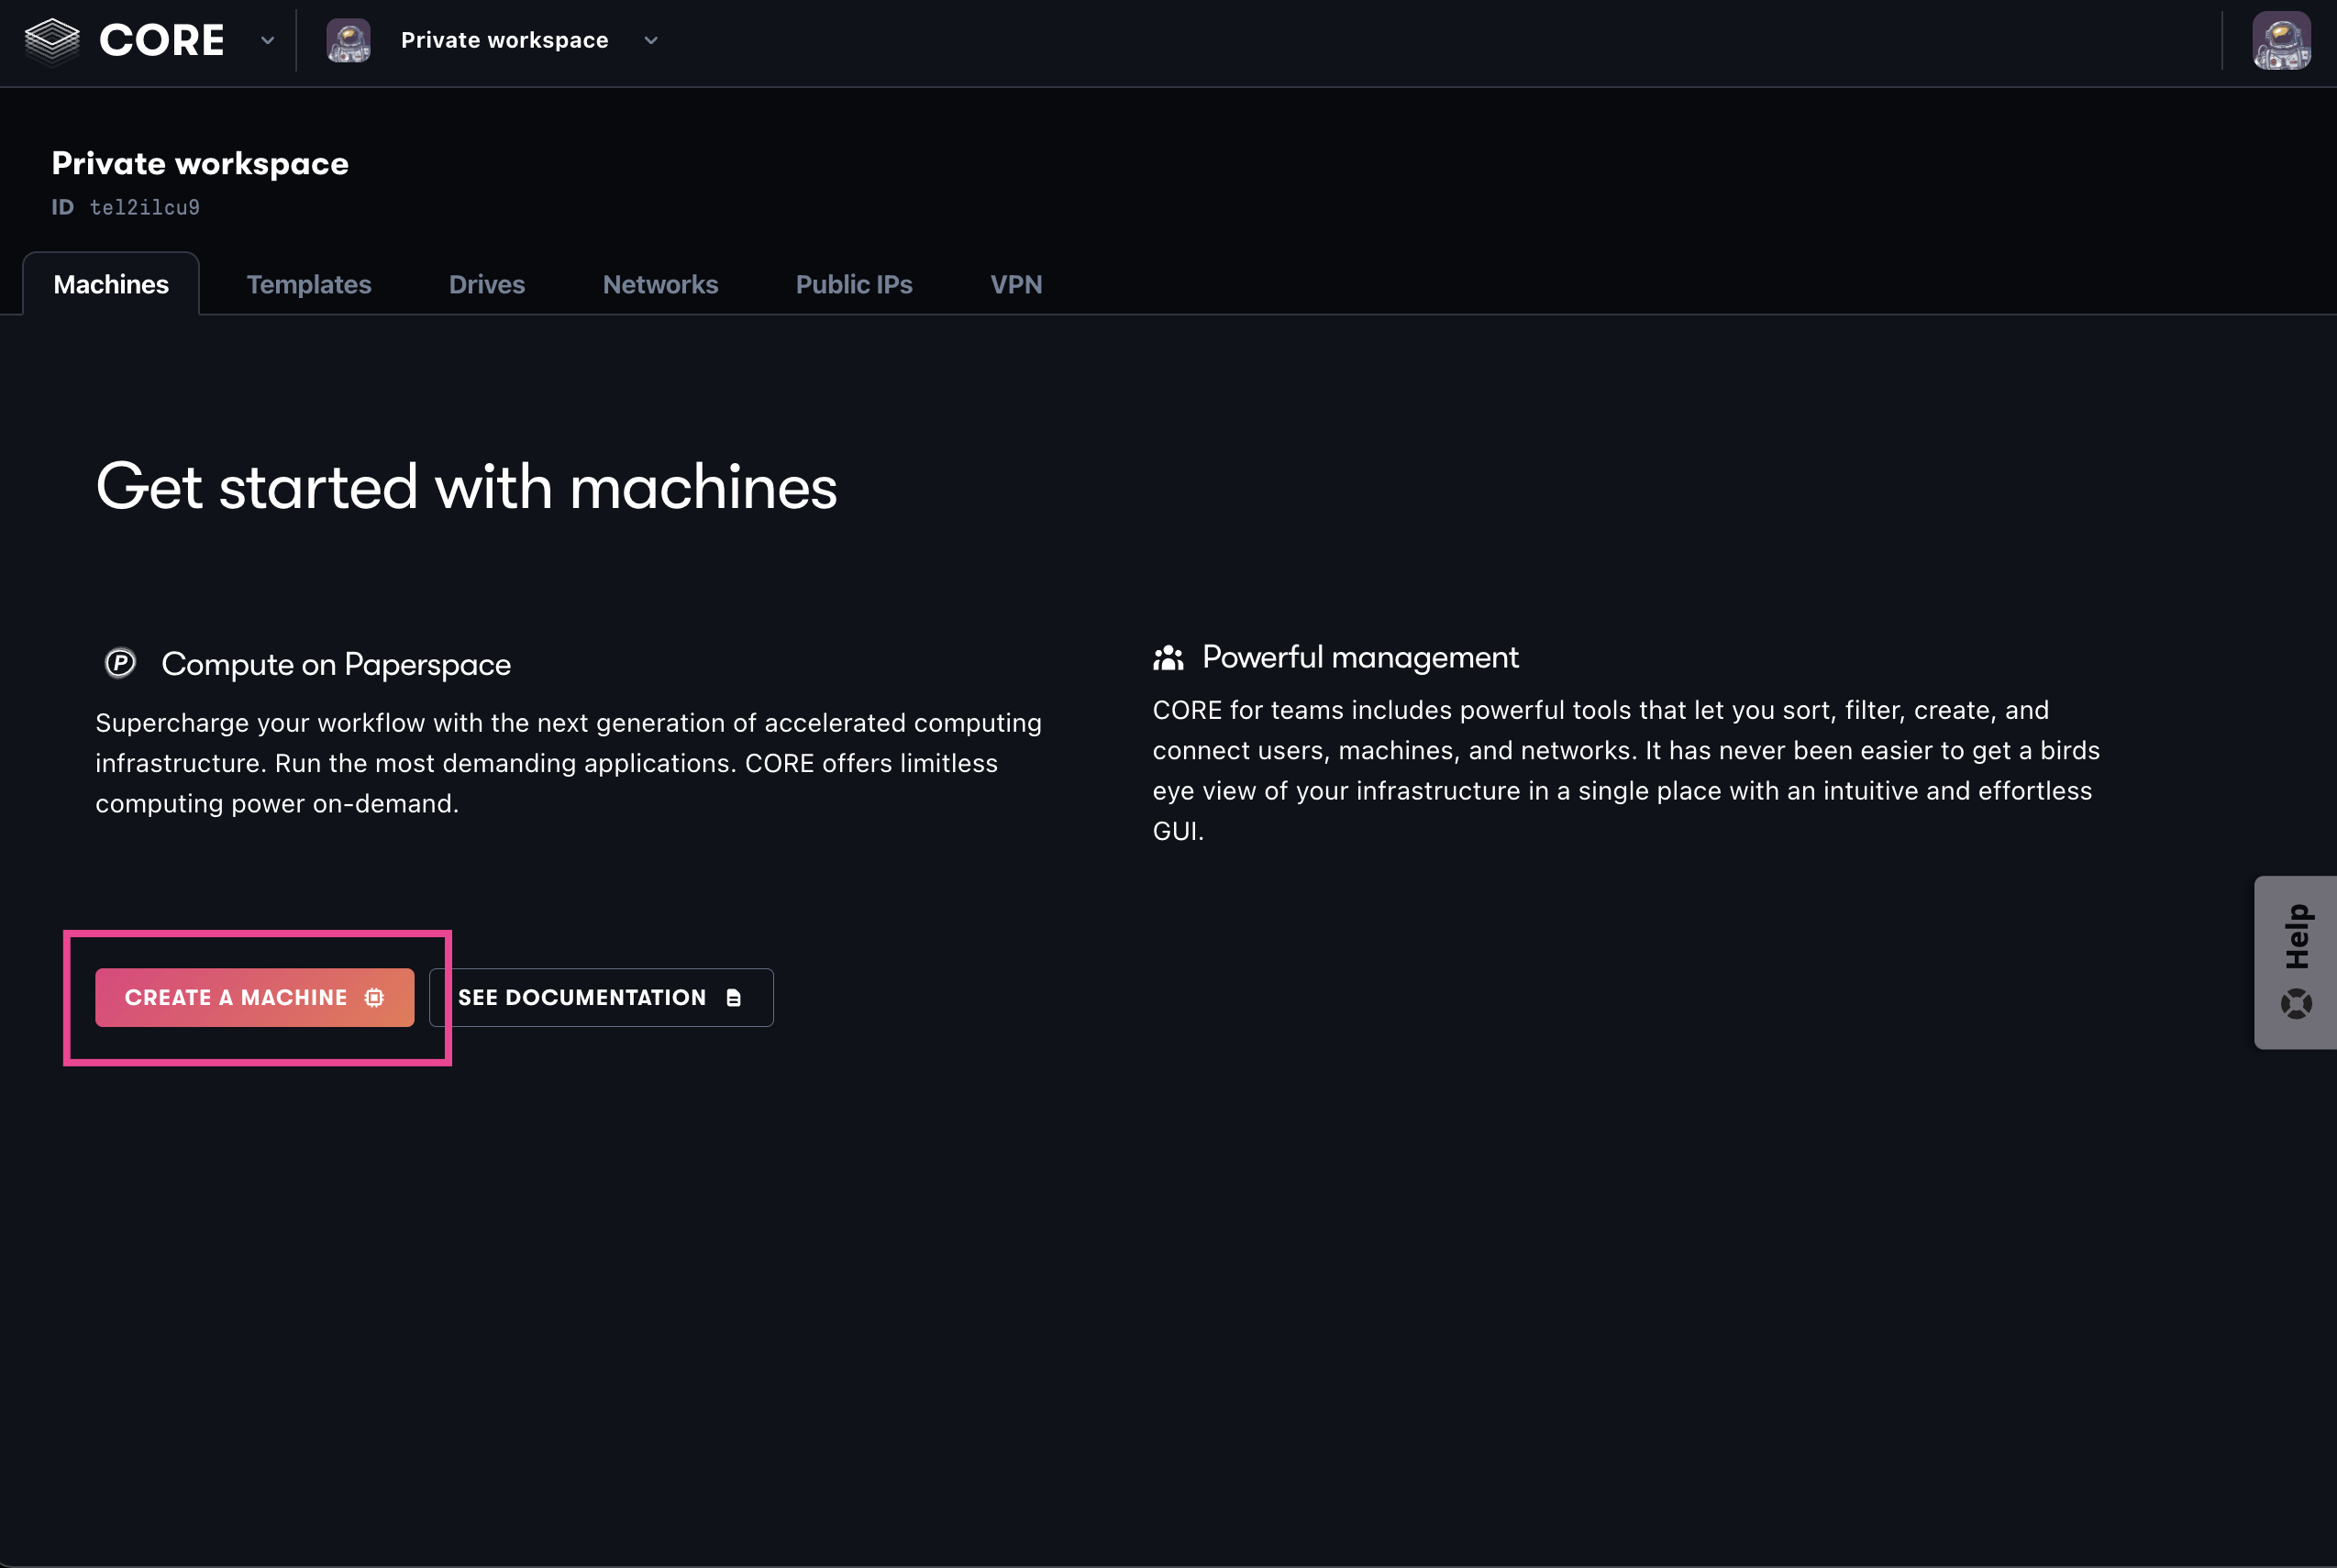The image size is (2337, 1568).
Task: Open the Public IPs tab
Action: click(854, 282)
